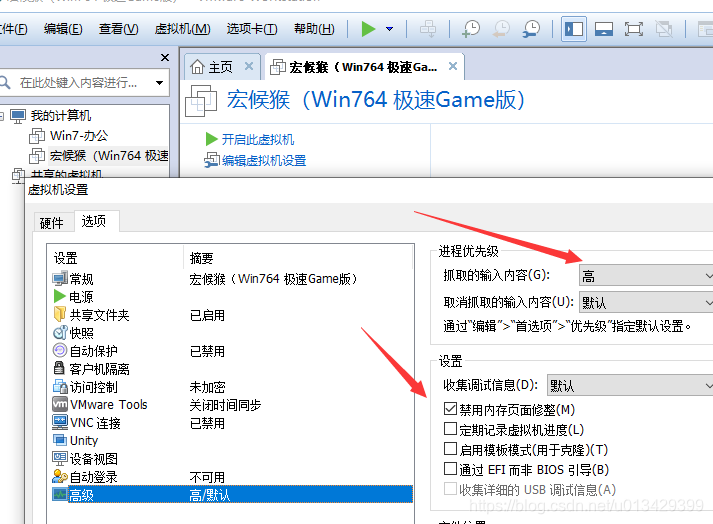Select 宏候猴 VM in the library tree

(99, 156)
